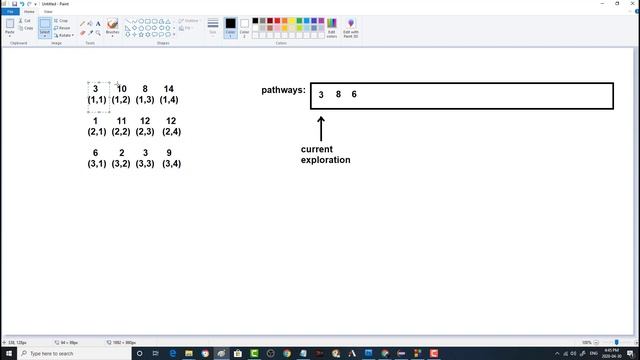
Task: Pick the Five-point star shape
Action: [141, 35]
